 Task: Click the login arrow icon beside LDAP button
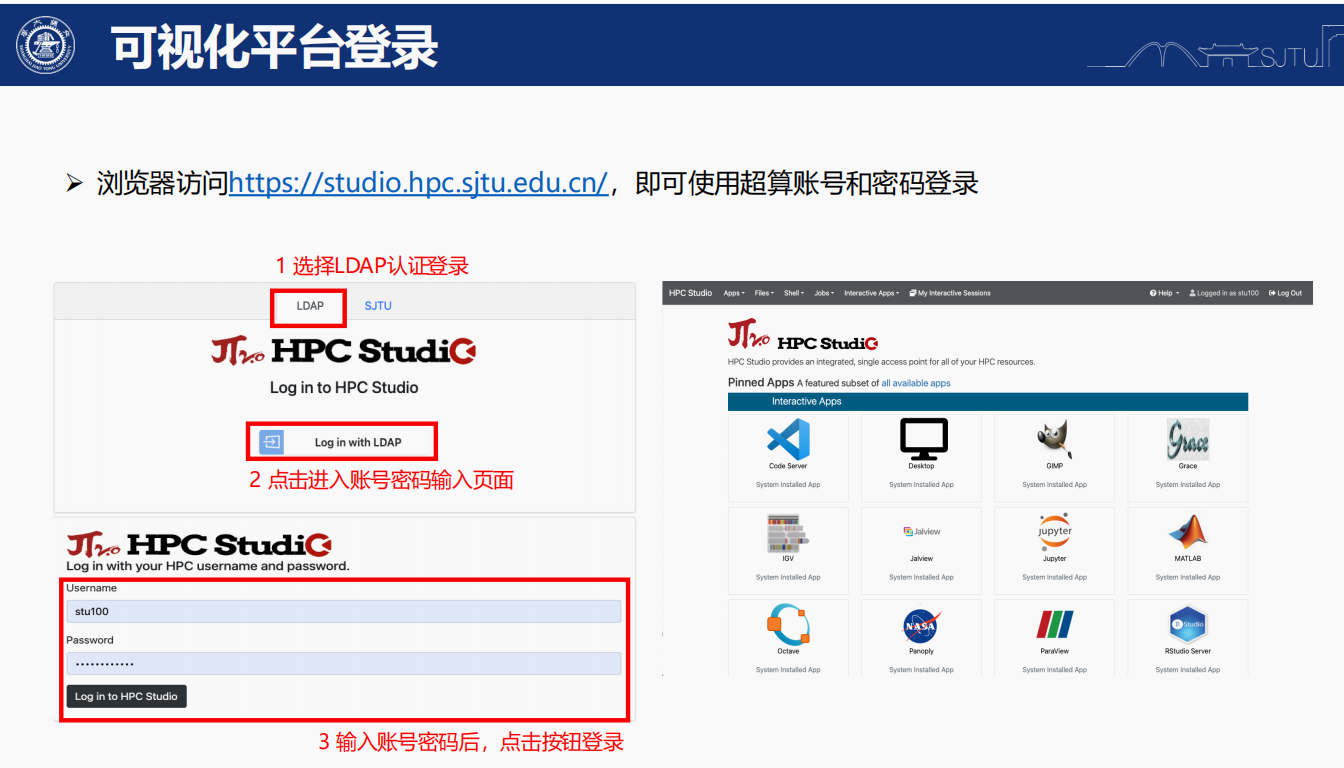[271, 442]
